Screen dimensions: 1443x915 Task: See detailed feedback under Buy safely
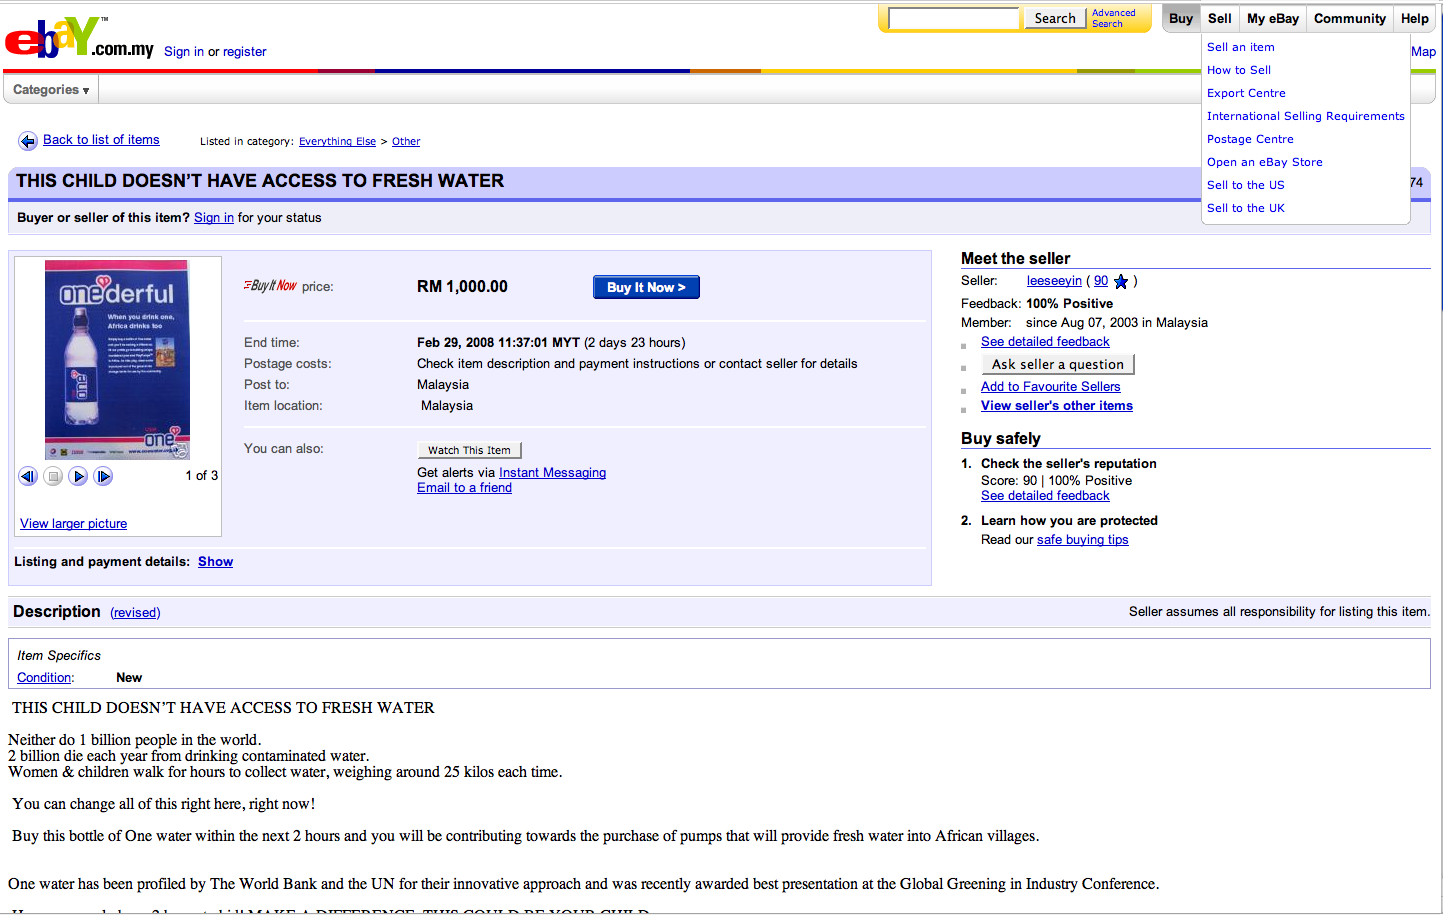[1045, 496]
